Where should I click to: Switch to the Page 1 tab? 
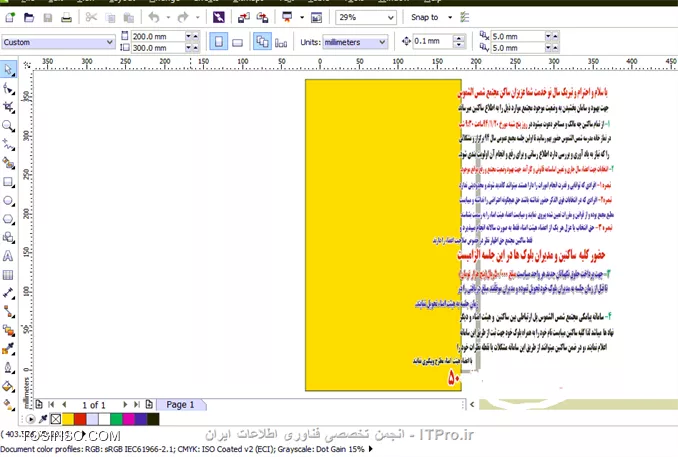tap(181, 405)
